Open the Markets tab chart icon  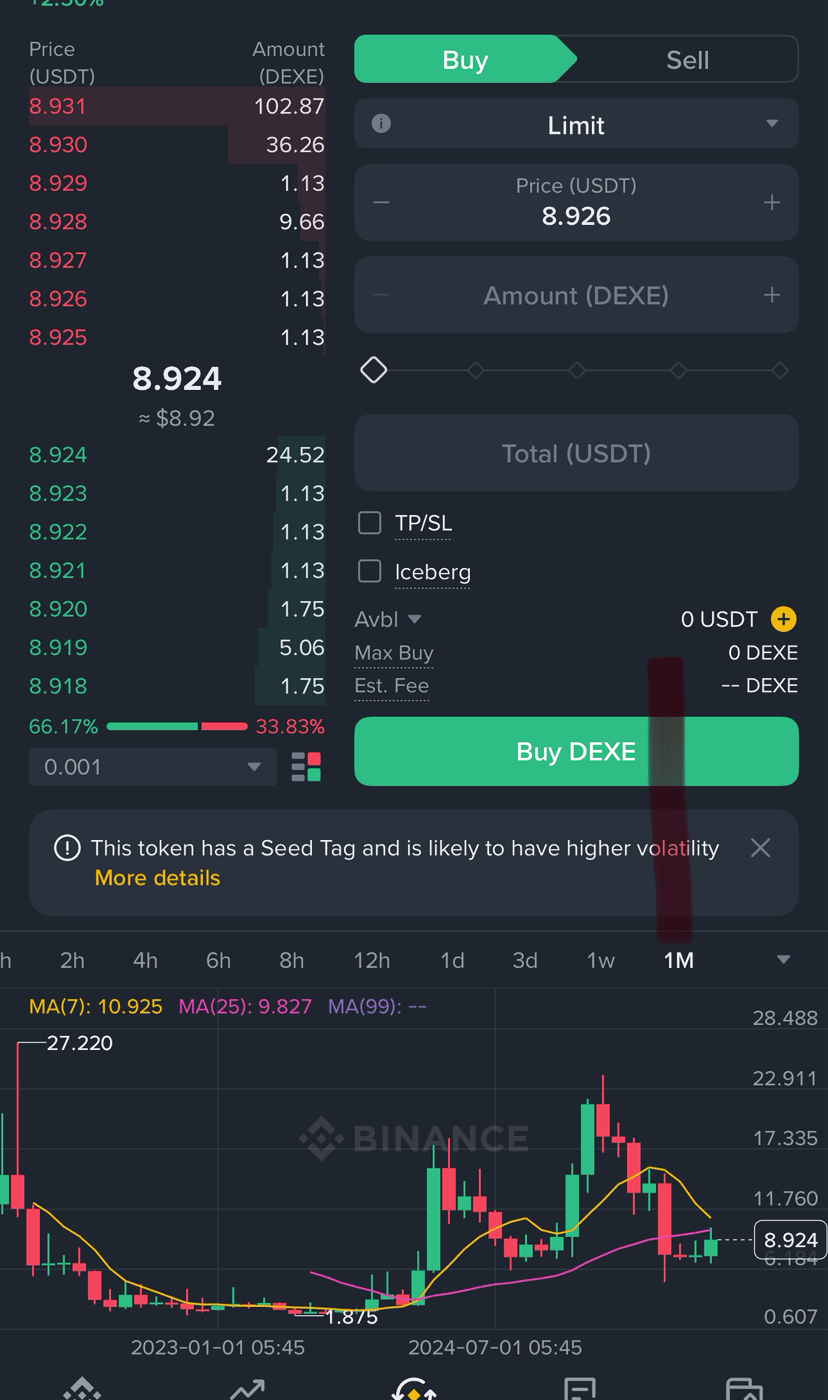(247, 1388)
